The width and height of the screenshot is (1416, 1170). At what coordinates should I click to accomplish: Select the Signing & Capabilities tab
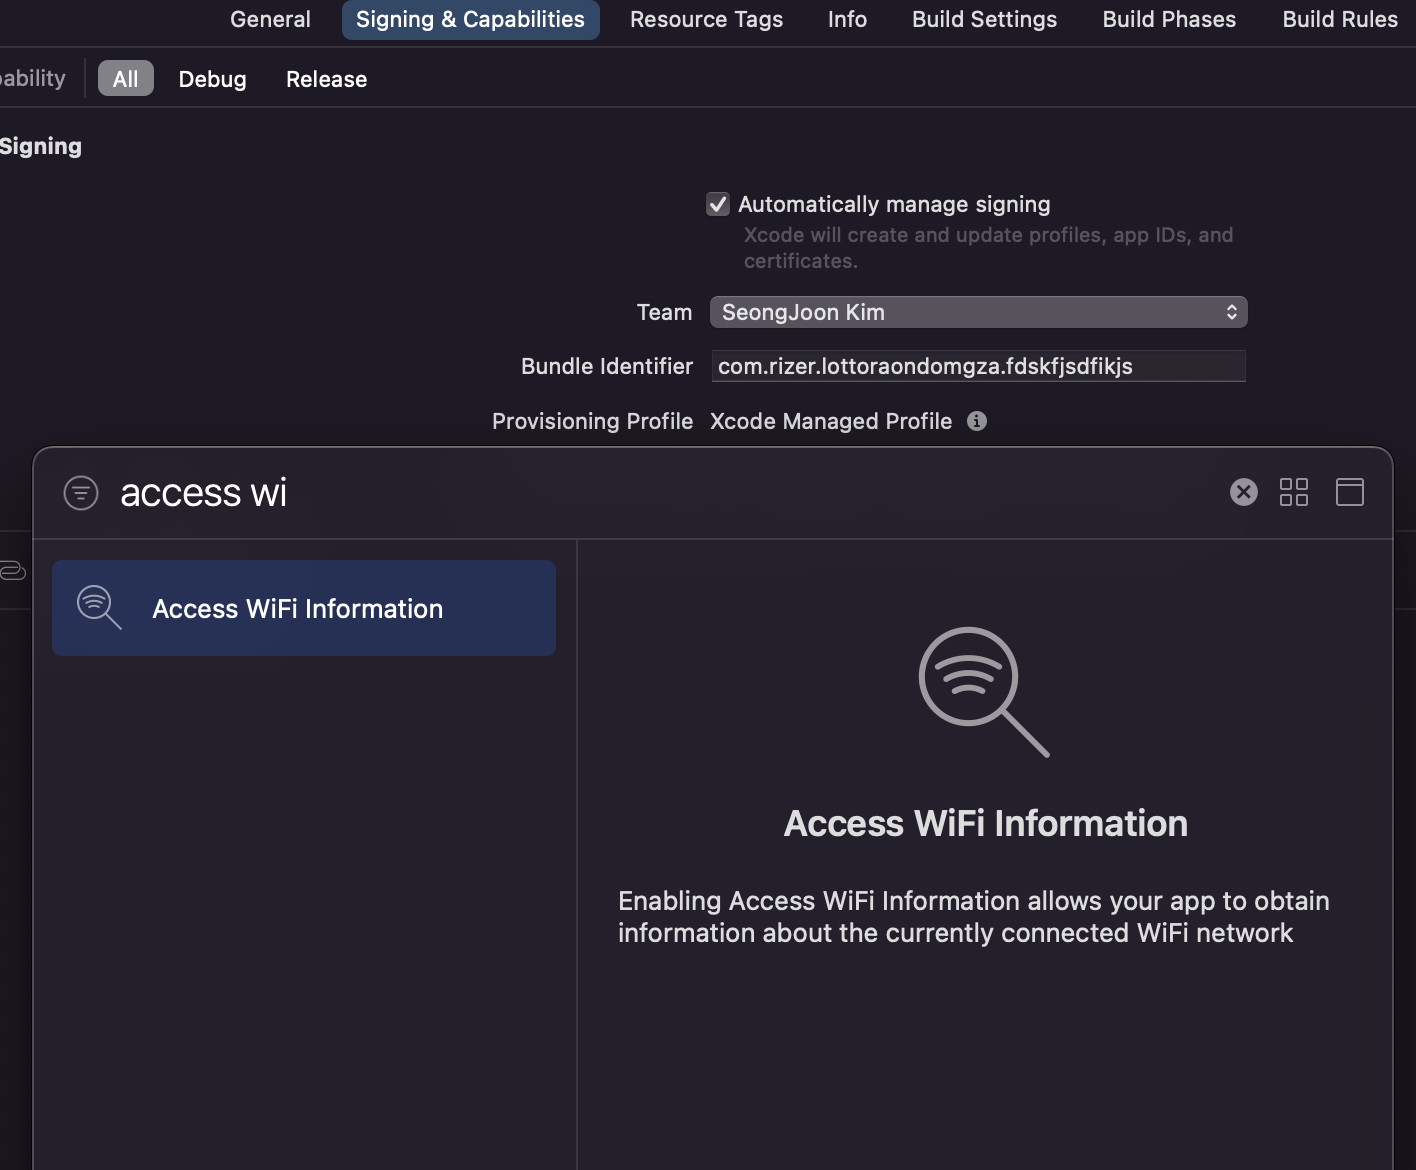pos(470,19)
